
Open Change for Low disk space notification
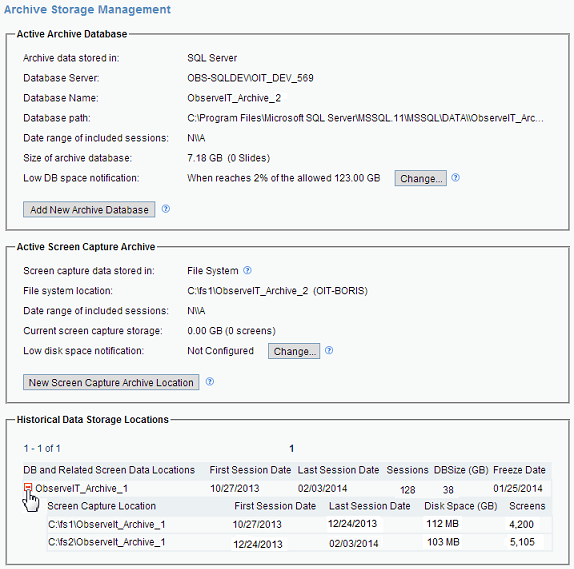[294, 351]
